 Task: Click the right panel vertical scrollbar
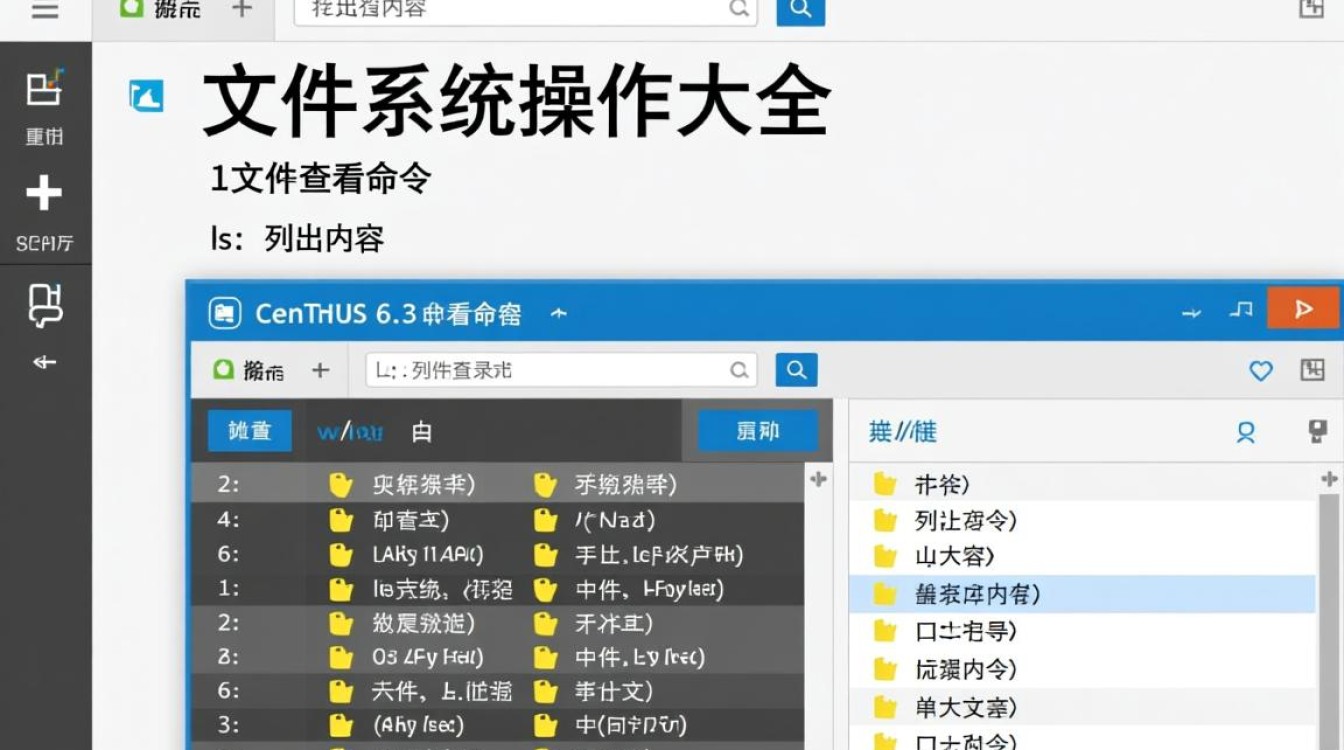(x=1330, y=620)
